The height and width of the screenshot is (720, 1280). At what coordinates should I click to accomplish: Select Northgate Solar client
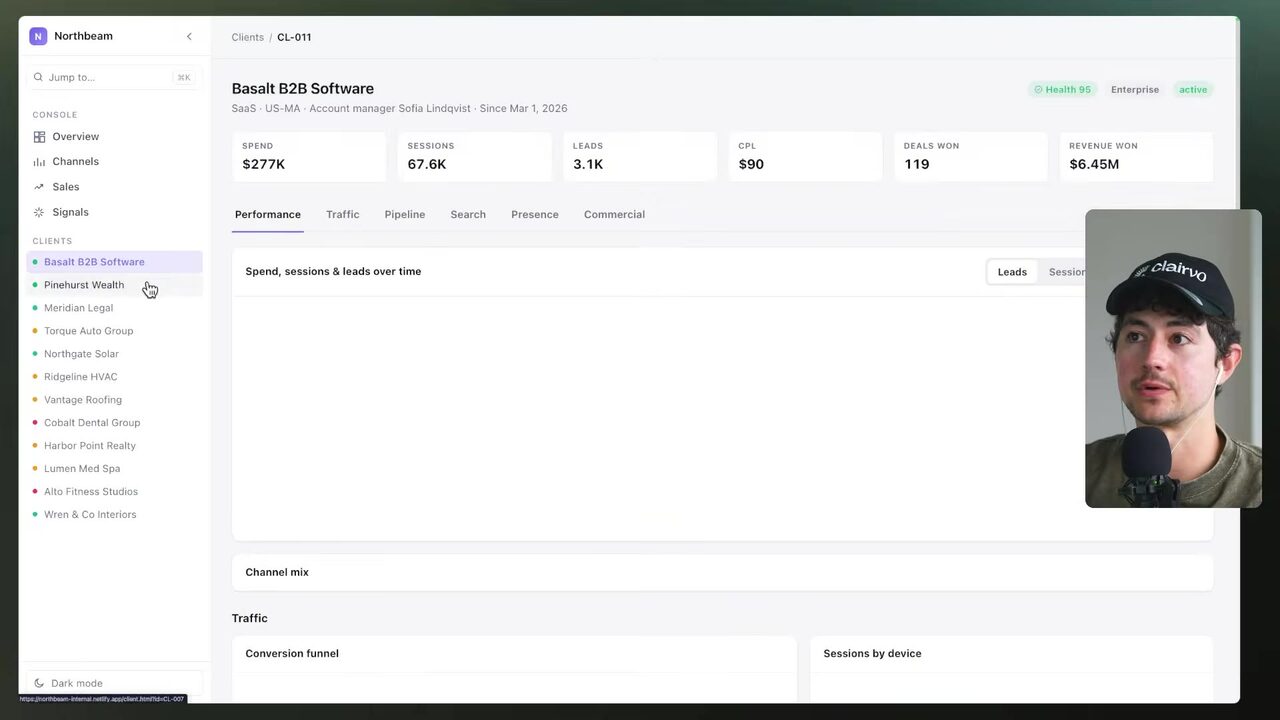click(x=114, y=354)
